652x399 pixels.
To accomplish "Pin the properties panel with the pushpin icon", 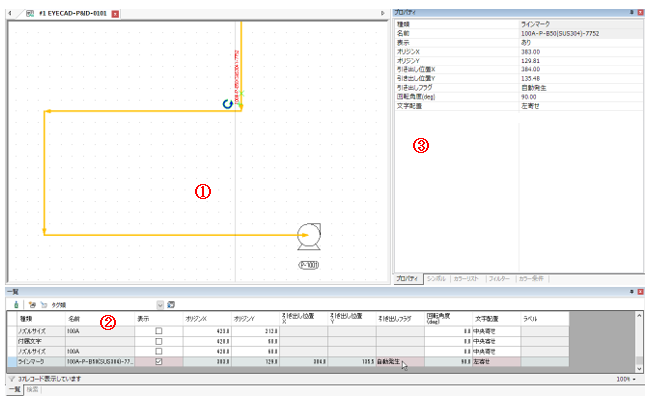I will (x=632, y=13).
